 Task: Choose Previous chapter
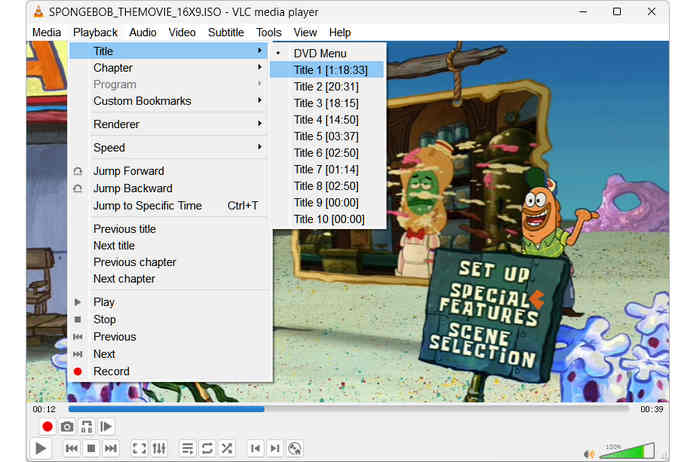point(169,262)
